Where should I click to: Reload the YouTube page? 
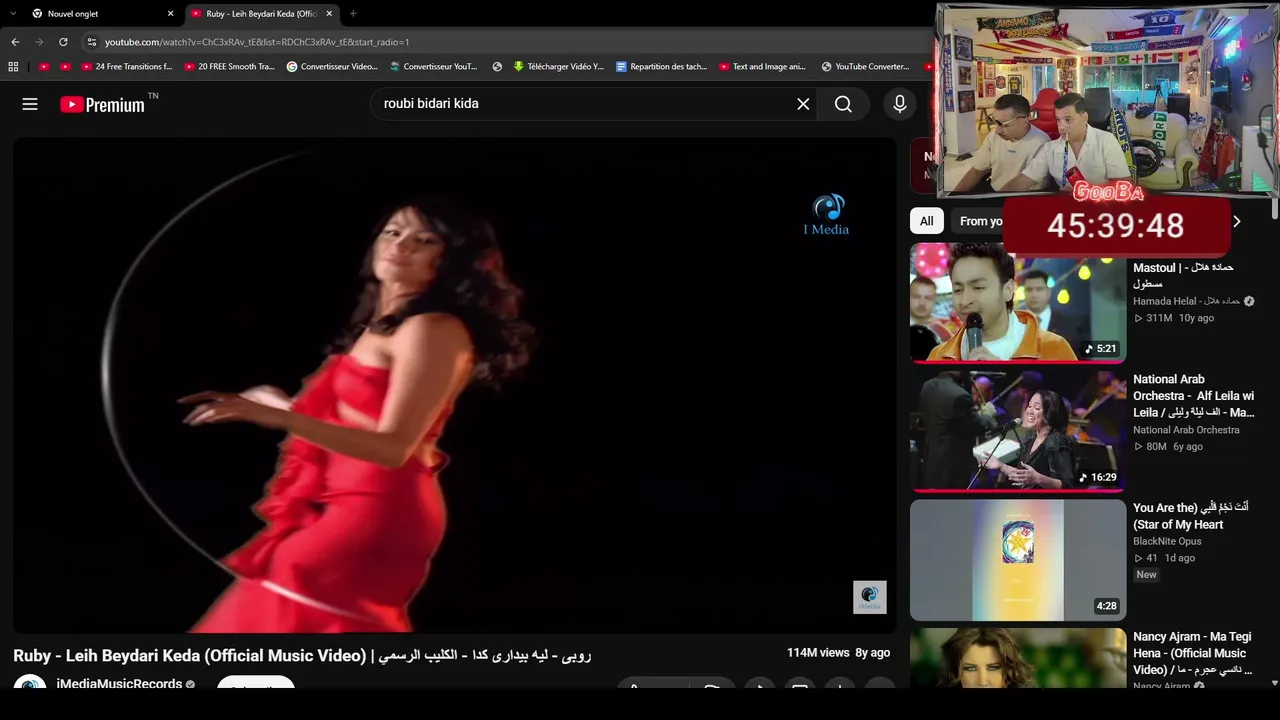point(63,42)
